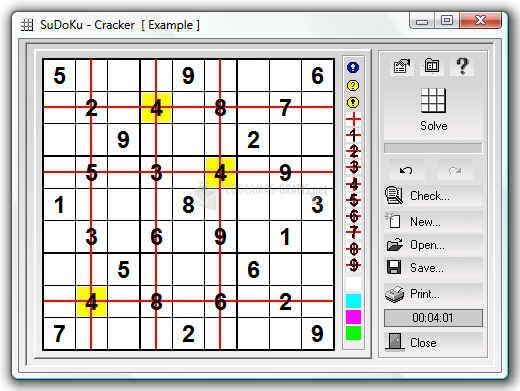Select the 3 in the row with 1 and 8

(318, 204)
